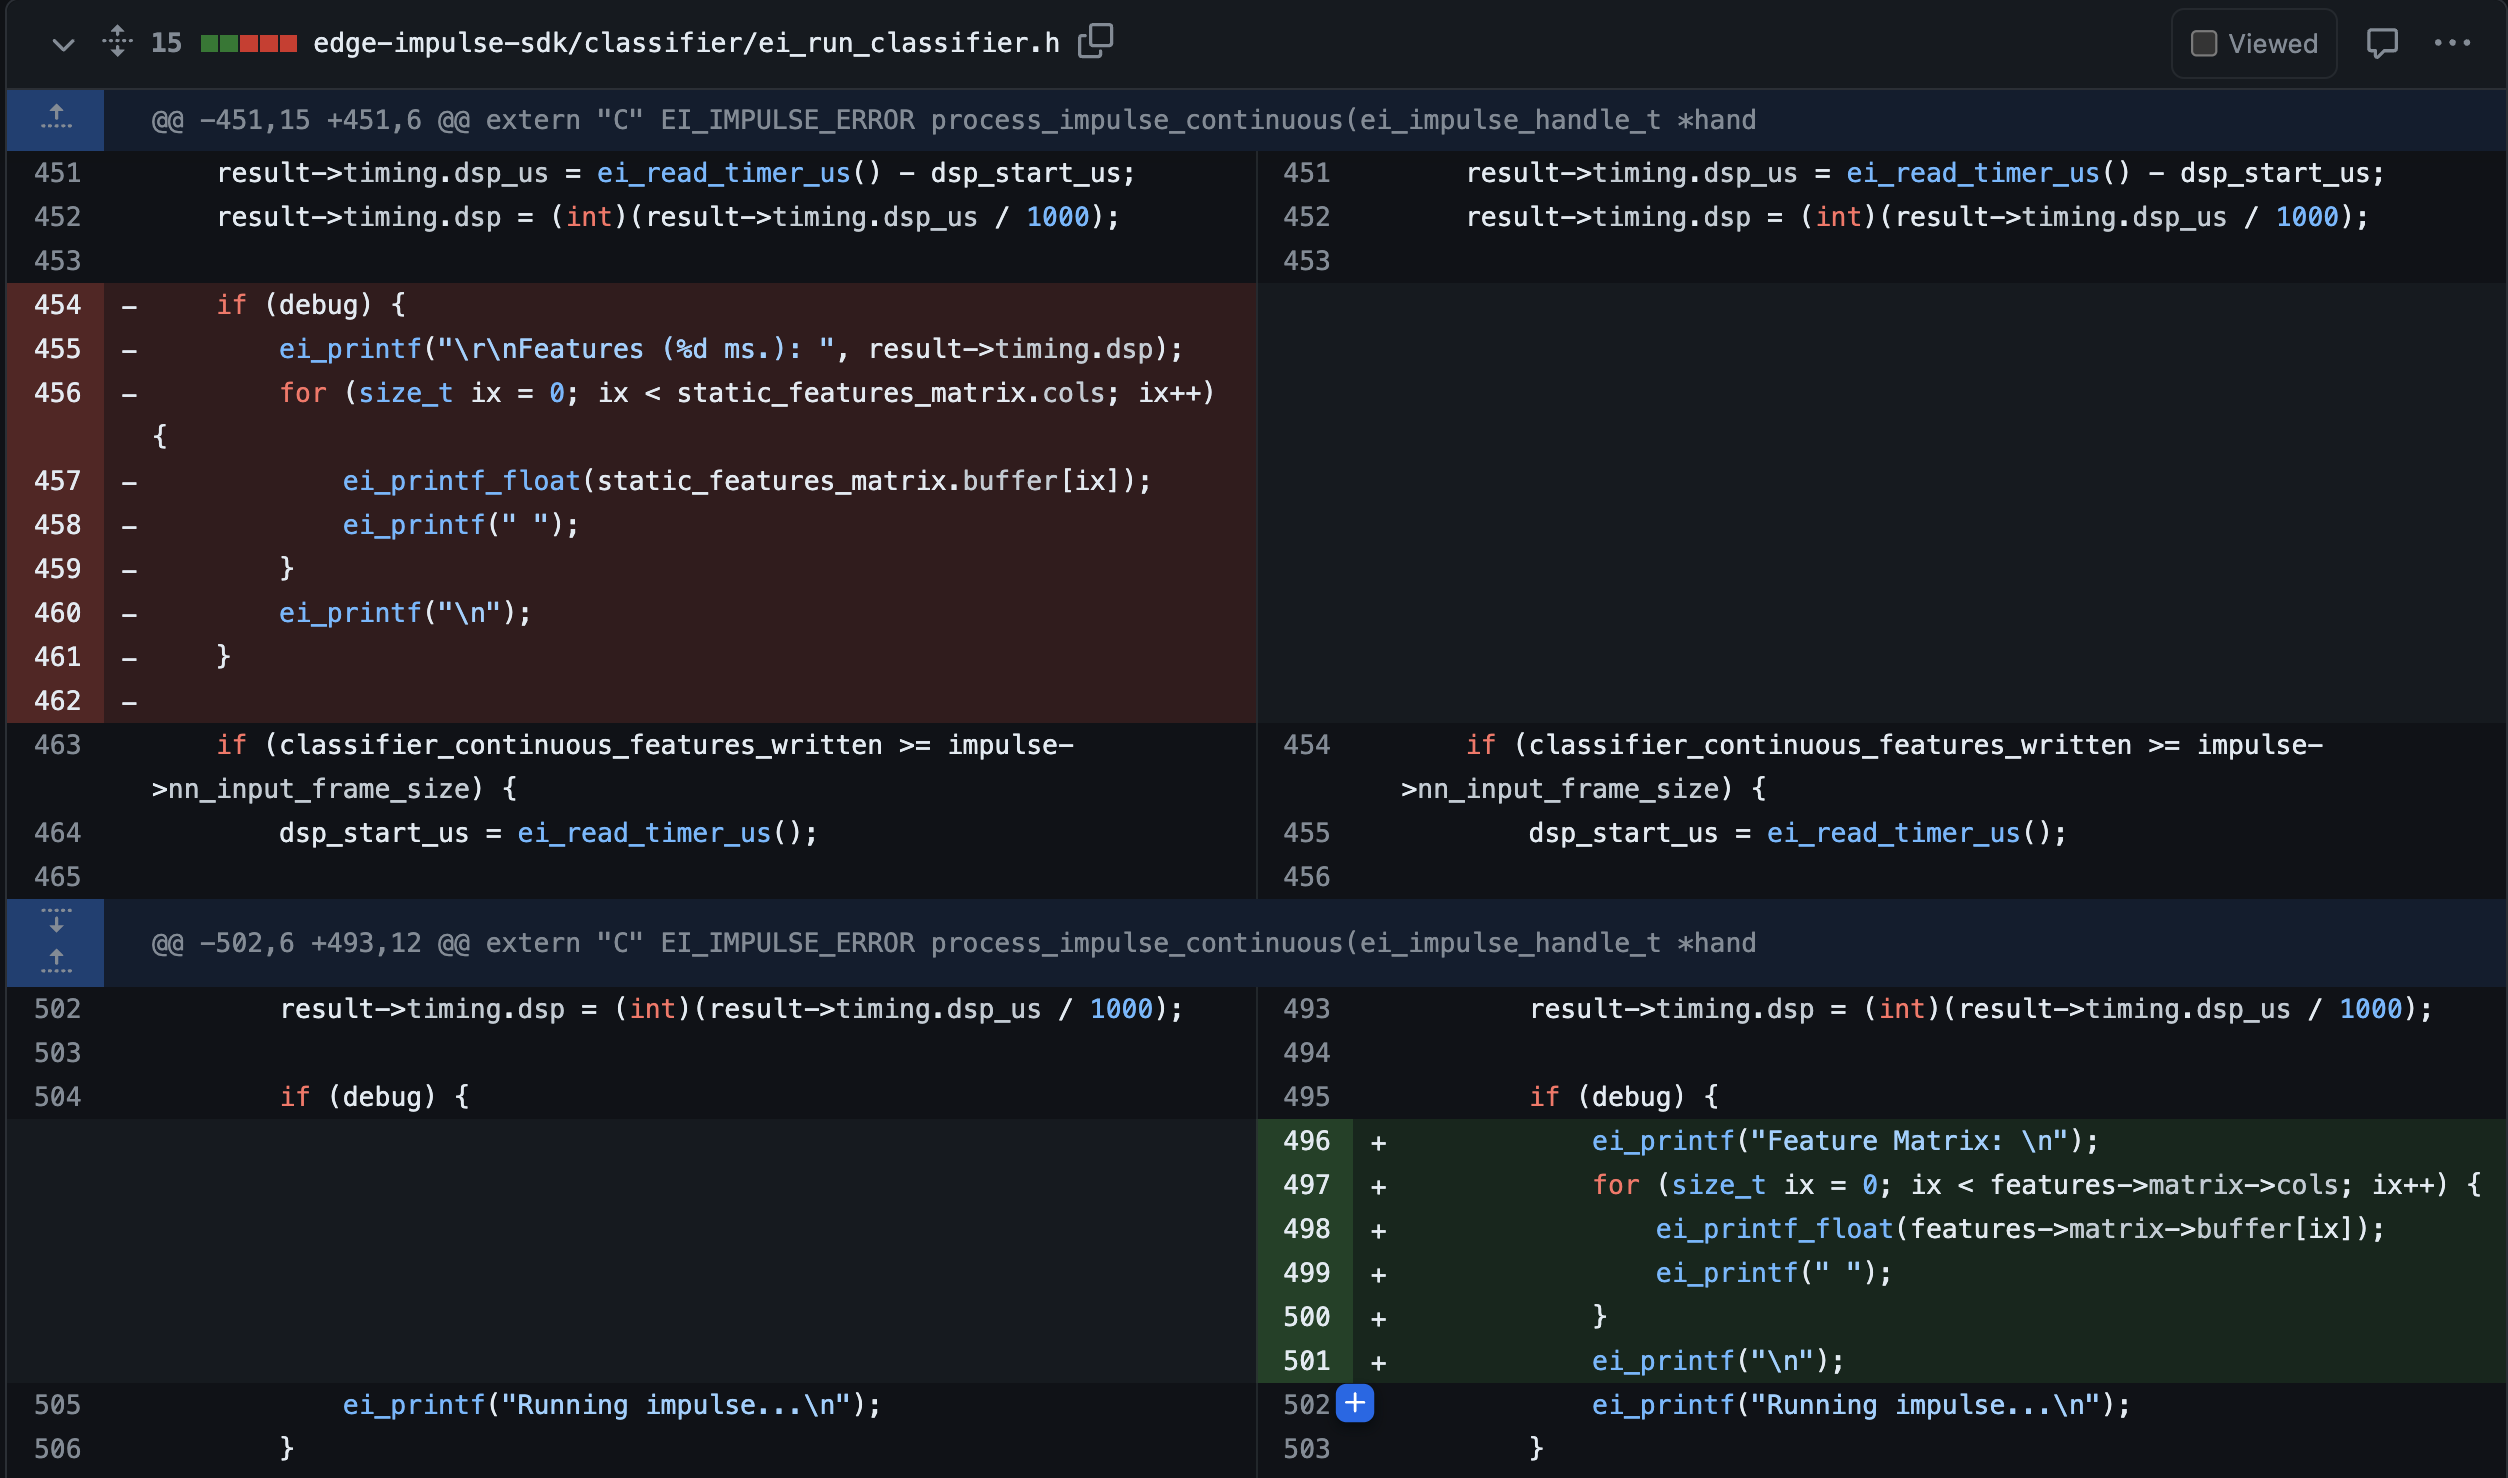Viewport: 2508px width, 1478px height.
Task: Expand up at the @@ -502,6 hunk
Action: (x=56, y=963)
